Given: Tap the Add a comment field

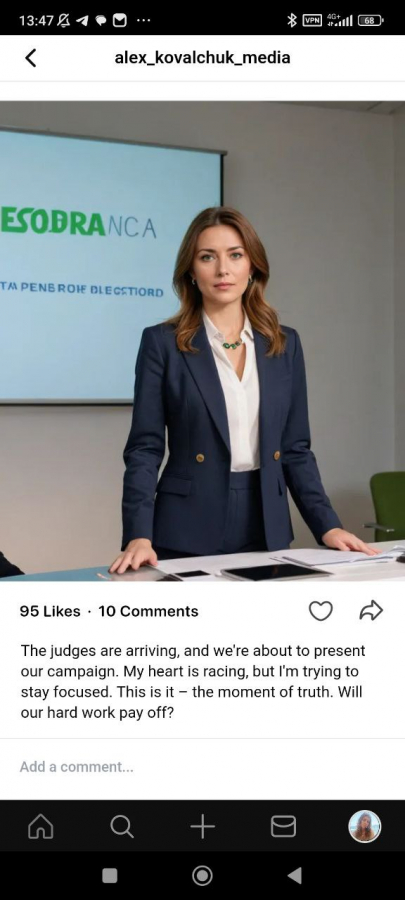Looking at the screenshot, I should point(202,767).
